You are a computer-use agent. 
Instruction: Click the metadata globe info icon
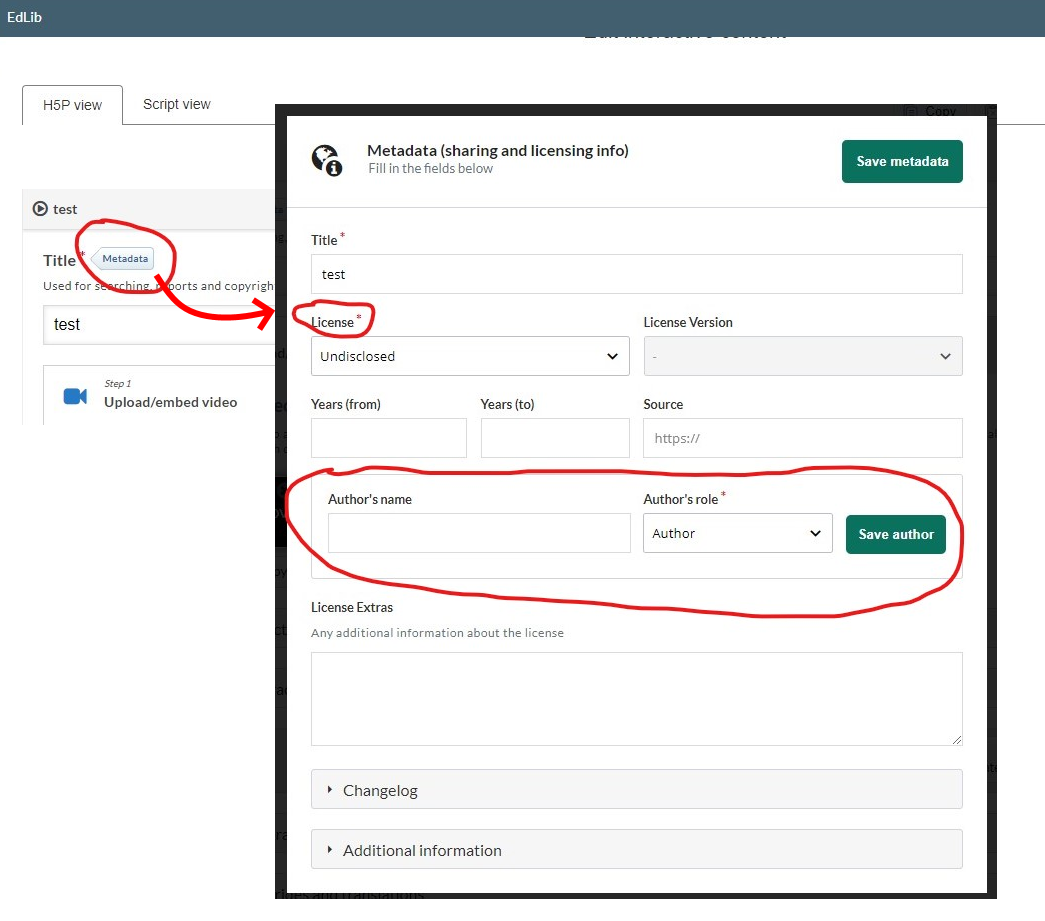[327, 160]
